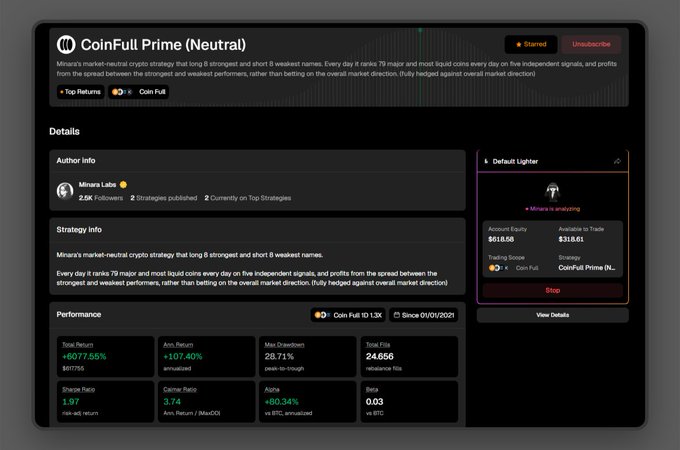Click 2 Currently on Top Strategies
This screenshot has height=450, width=680.
click(248, 198)
